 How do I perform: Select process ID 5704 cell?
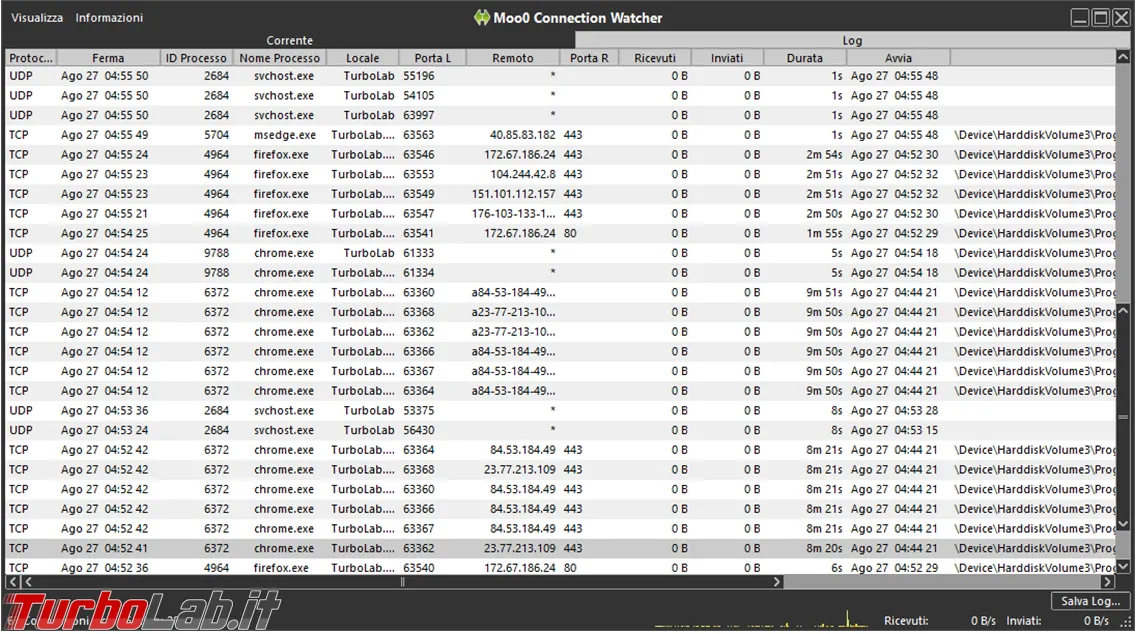tap(216, 135)
